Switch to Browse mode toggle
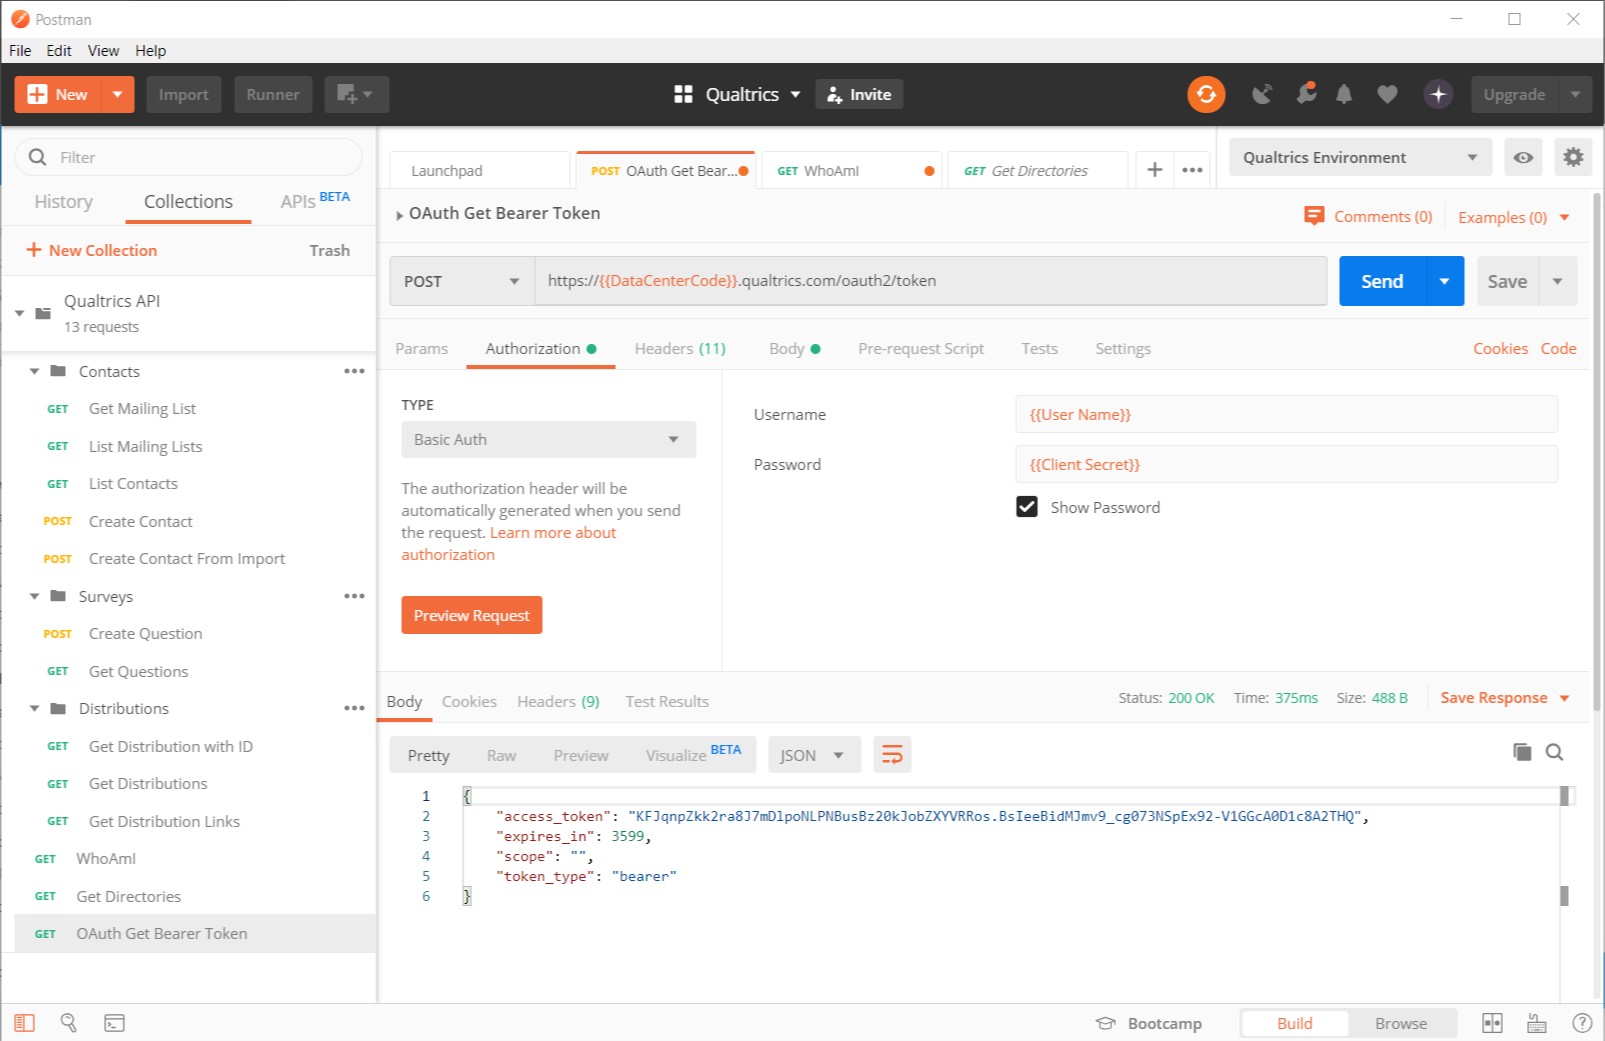The image size is (1605, 1041). click(x=1400, y=1023)
